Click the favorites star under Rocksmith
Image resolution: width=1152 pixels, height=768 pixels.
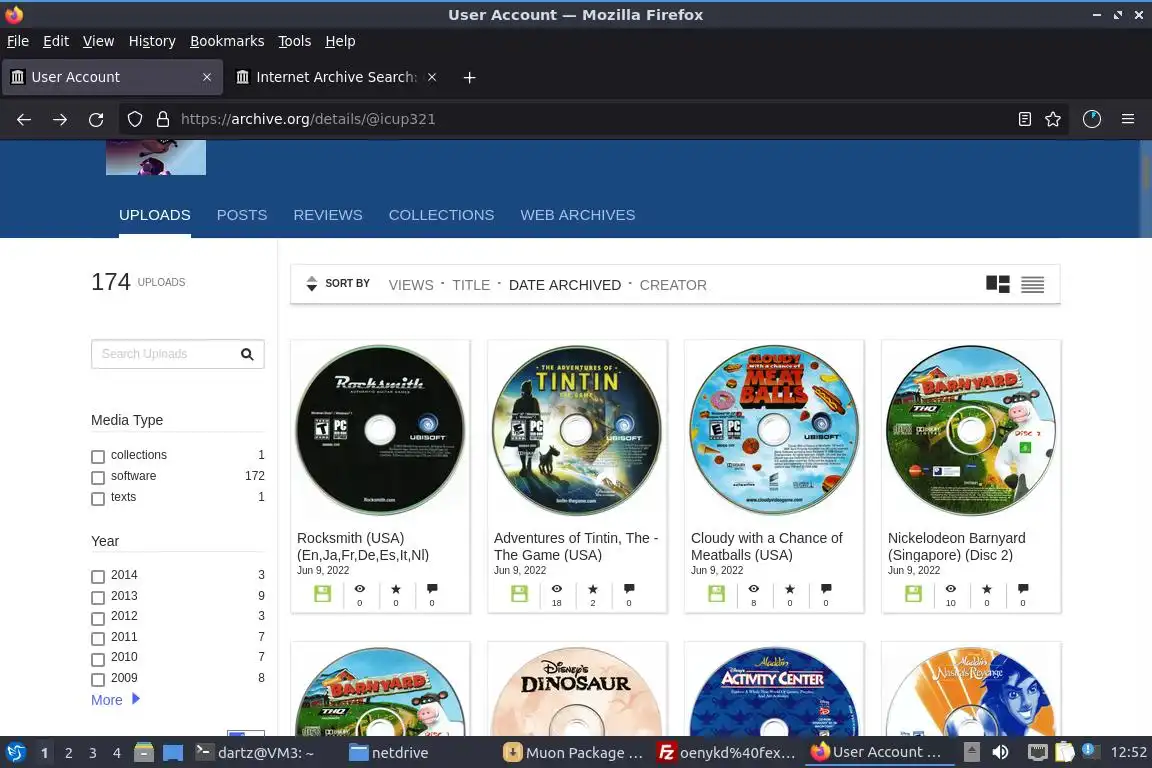396,589
